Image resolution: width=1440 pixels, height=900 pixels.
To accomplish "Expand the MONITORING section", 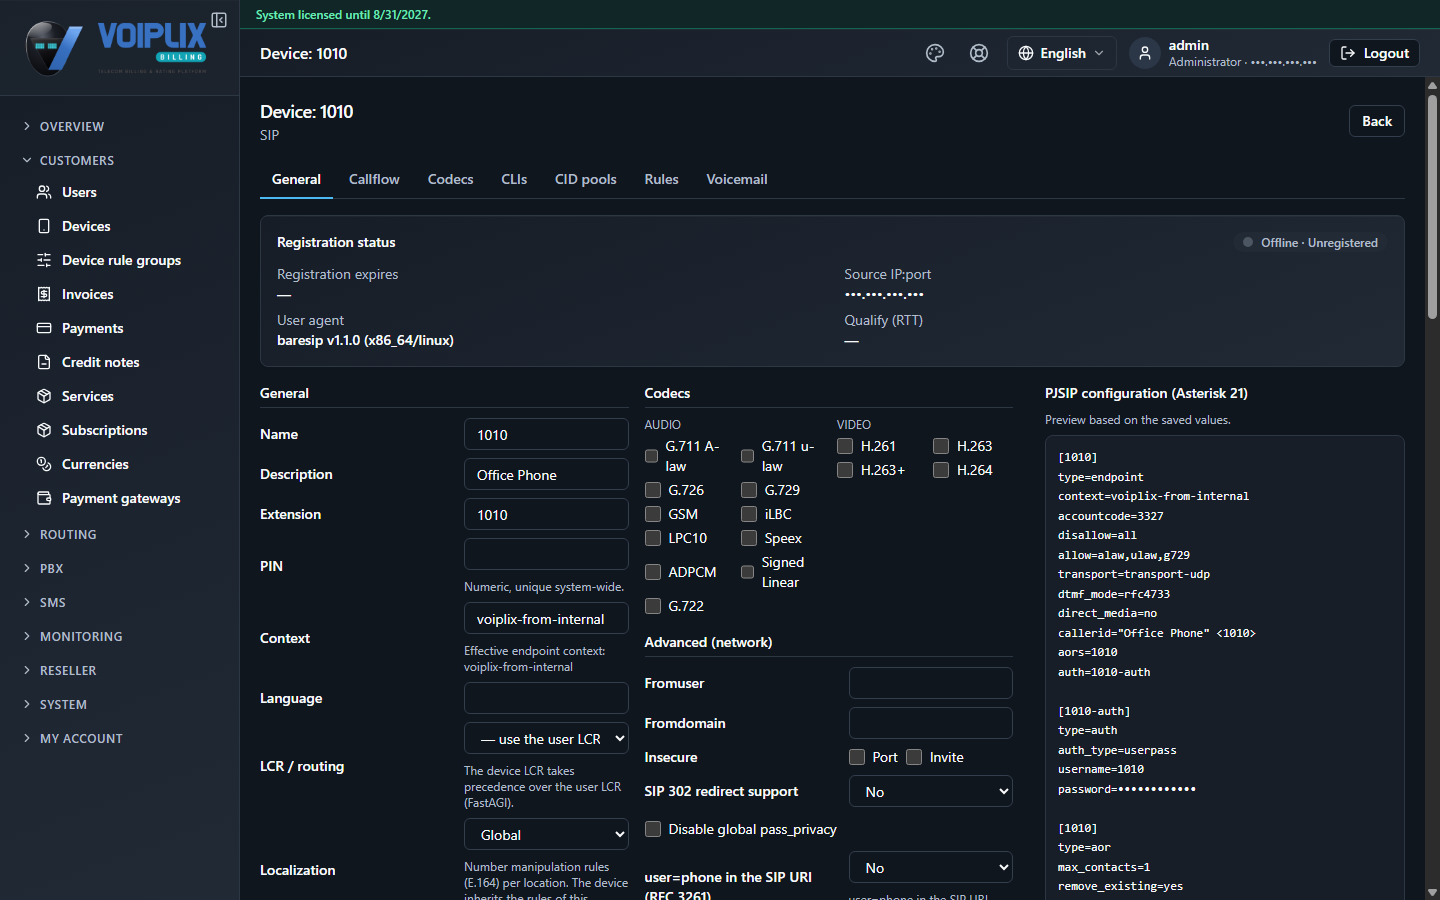I will coord(81,636).
